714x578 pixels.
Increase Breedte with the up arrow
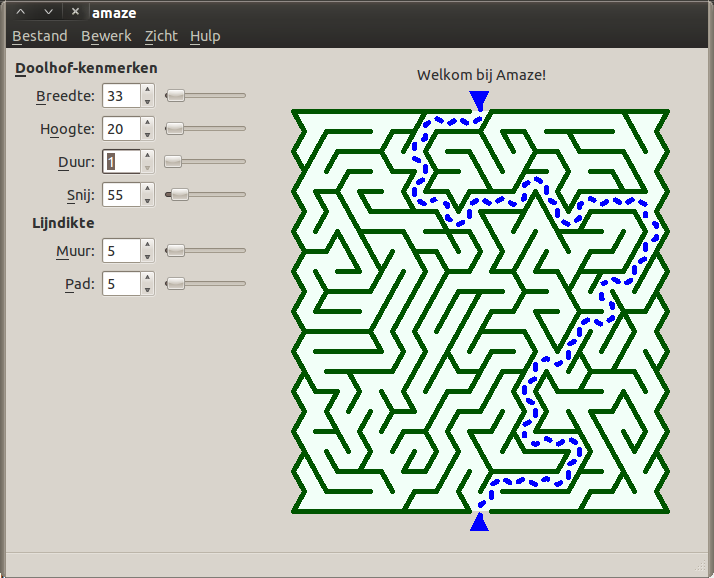coord(148,90)
